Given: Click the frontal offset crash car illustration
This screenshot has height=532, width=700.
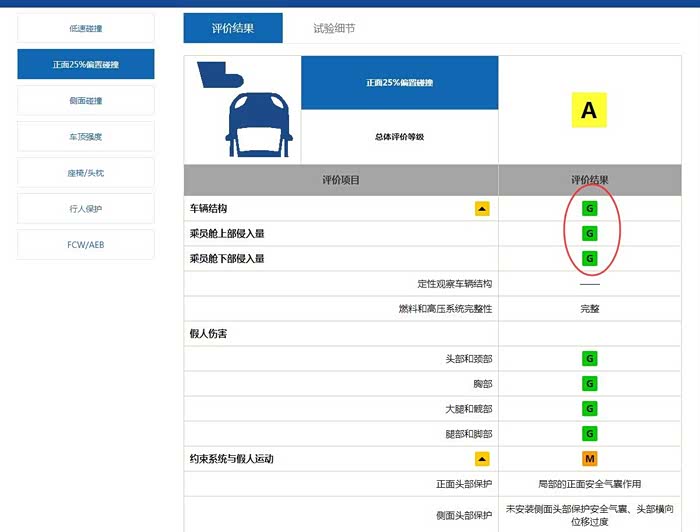Looking at the screenshot, I should click(x=243, y=110).
